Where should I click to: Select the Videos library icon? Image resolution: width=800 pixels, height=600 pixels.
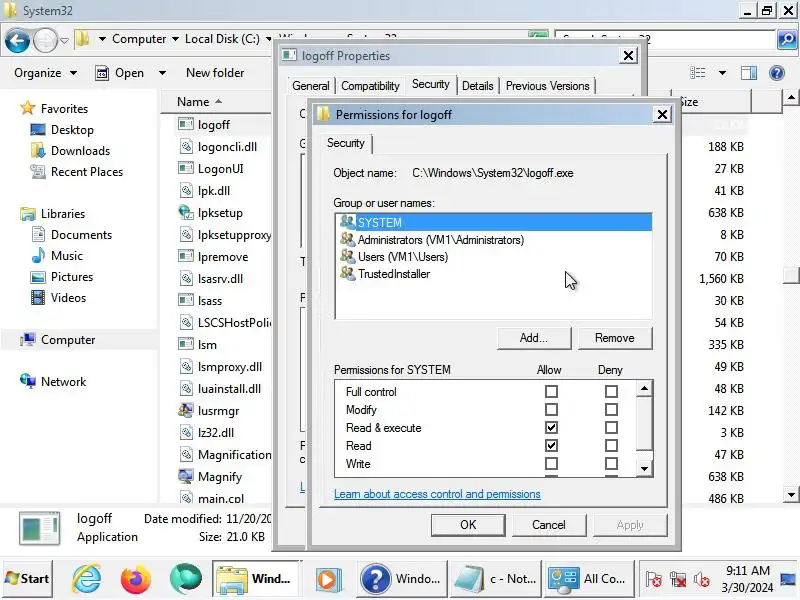click(x=38, y=297)
